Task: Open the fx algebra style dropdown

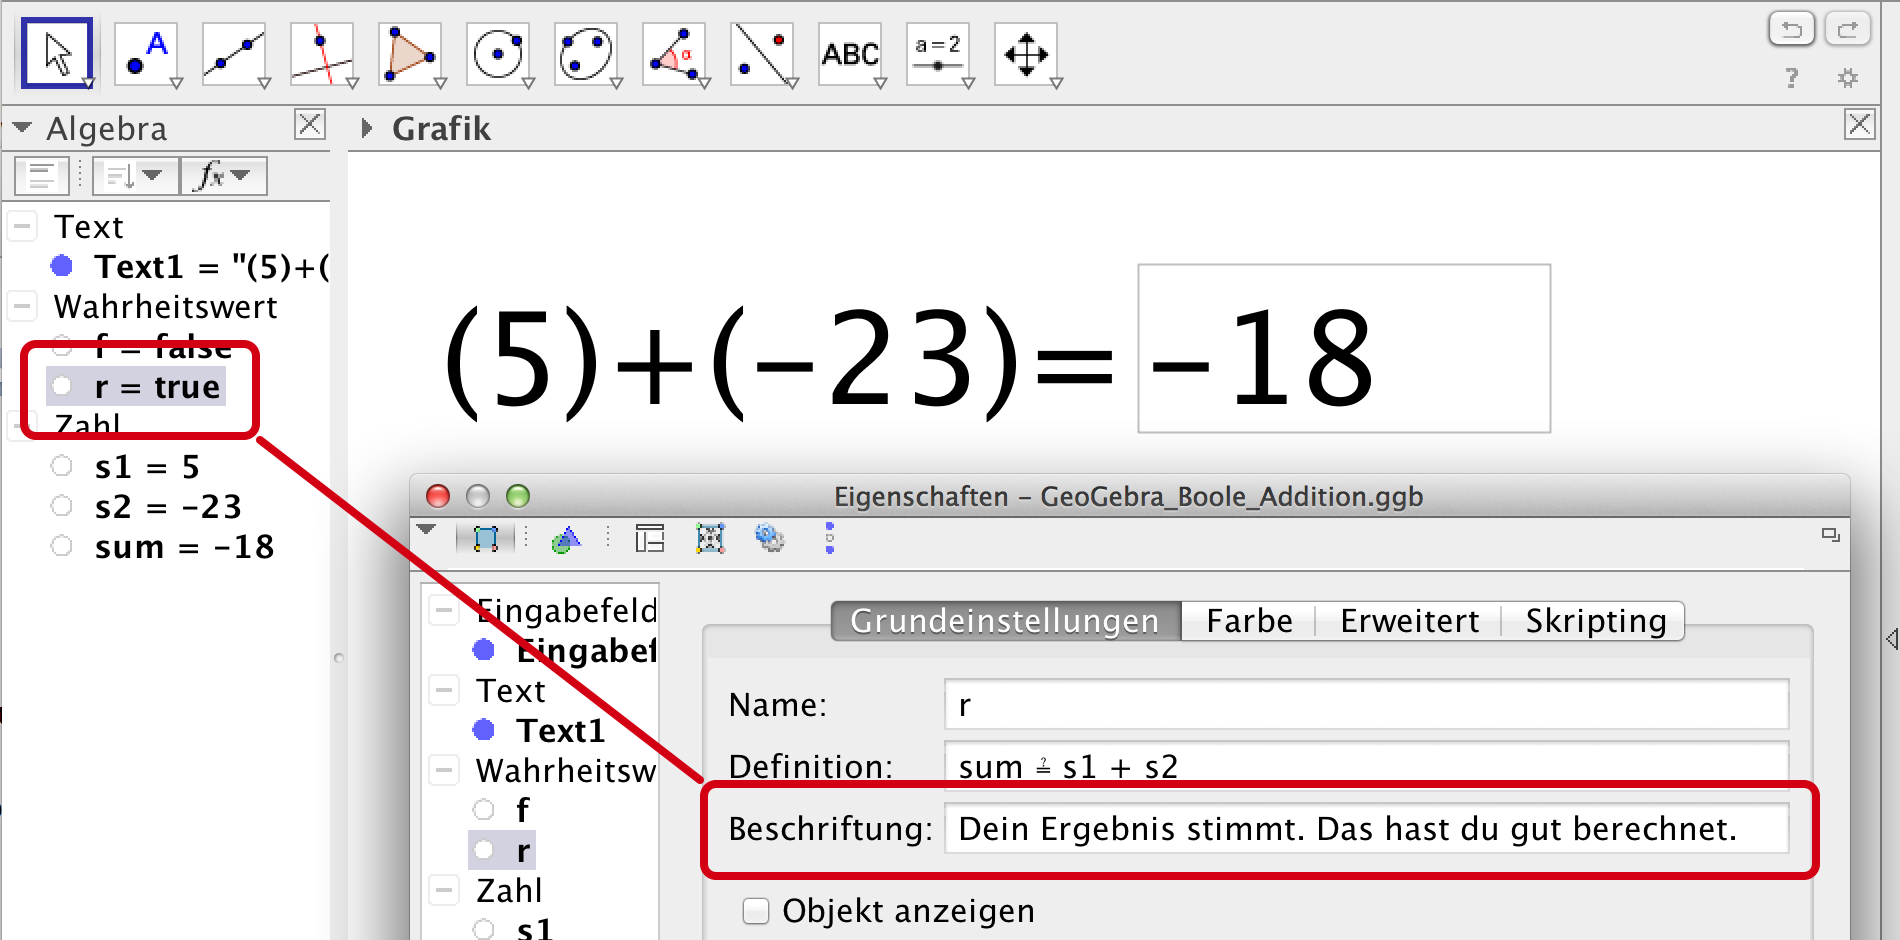Action: pos(223,176)
